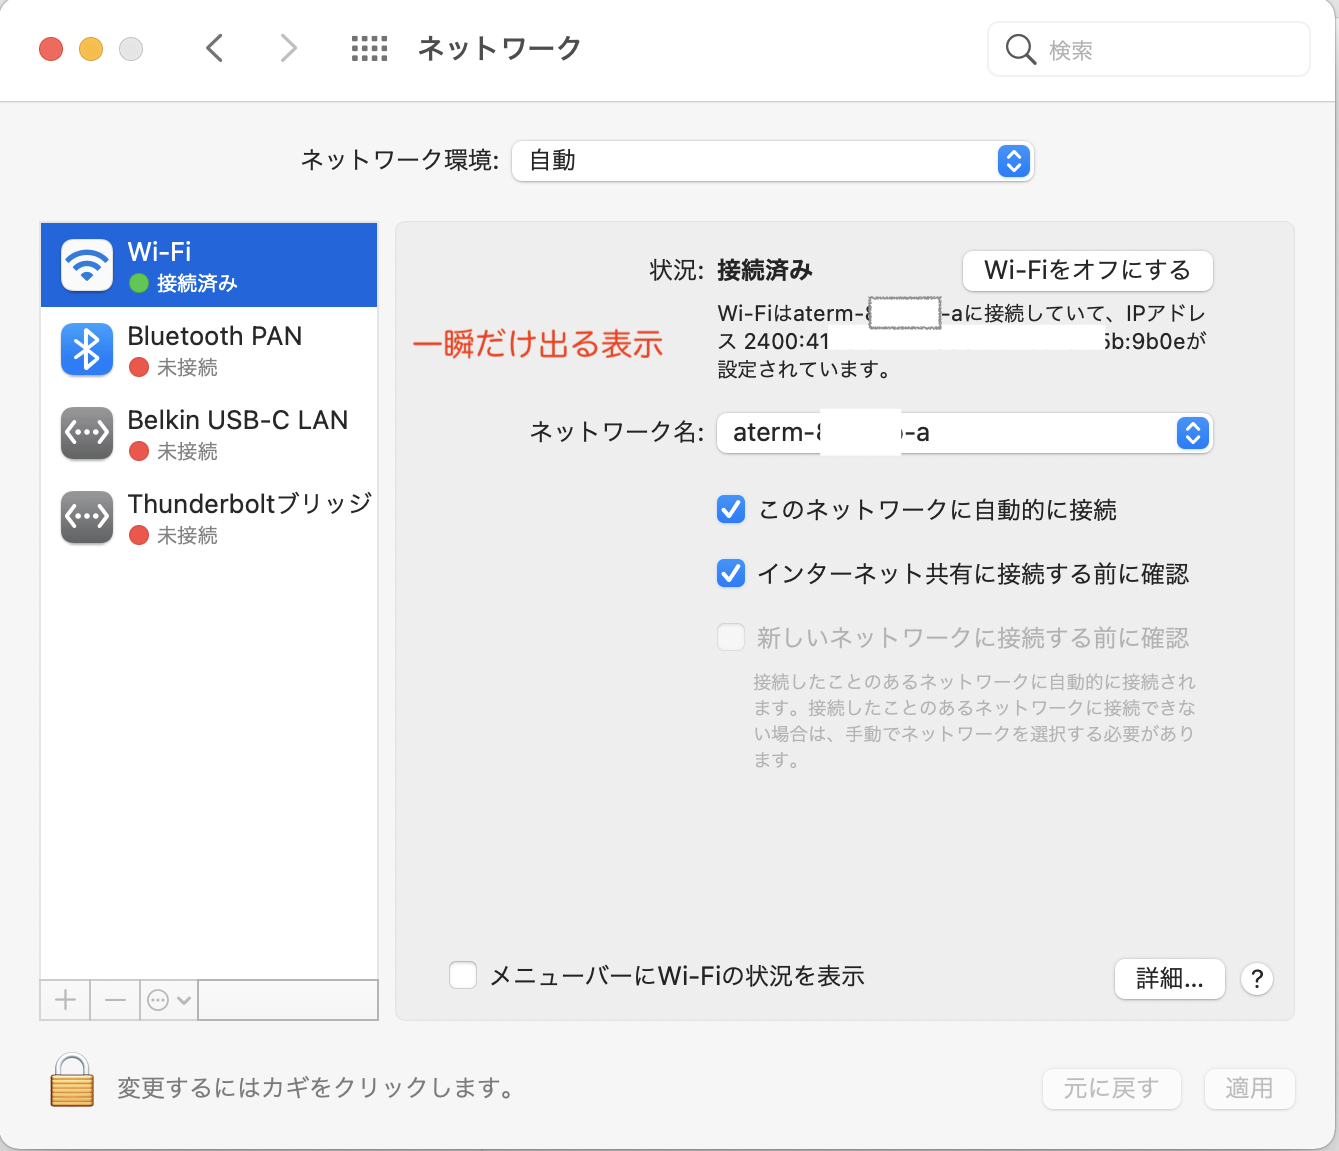Click the 適用 button
The width and height of the screenshot is (1339, 1151).
tap(1250, 1088)
